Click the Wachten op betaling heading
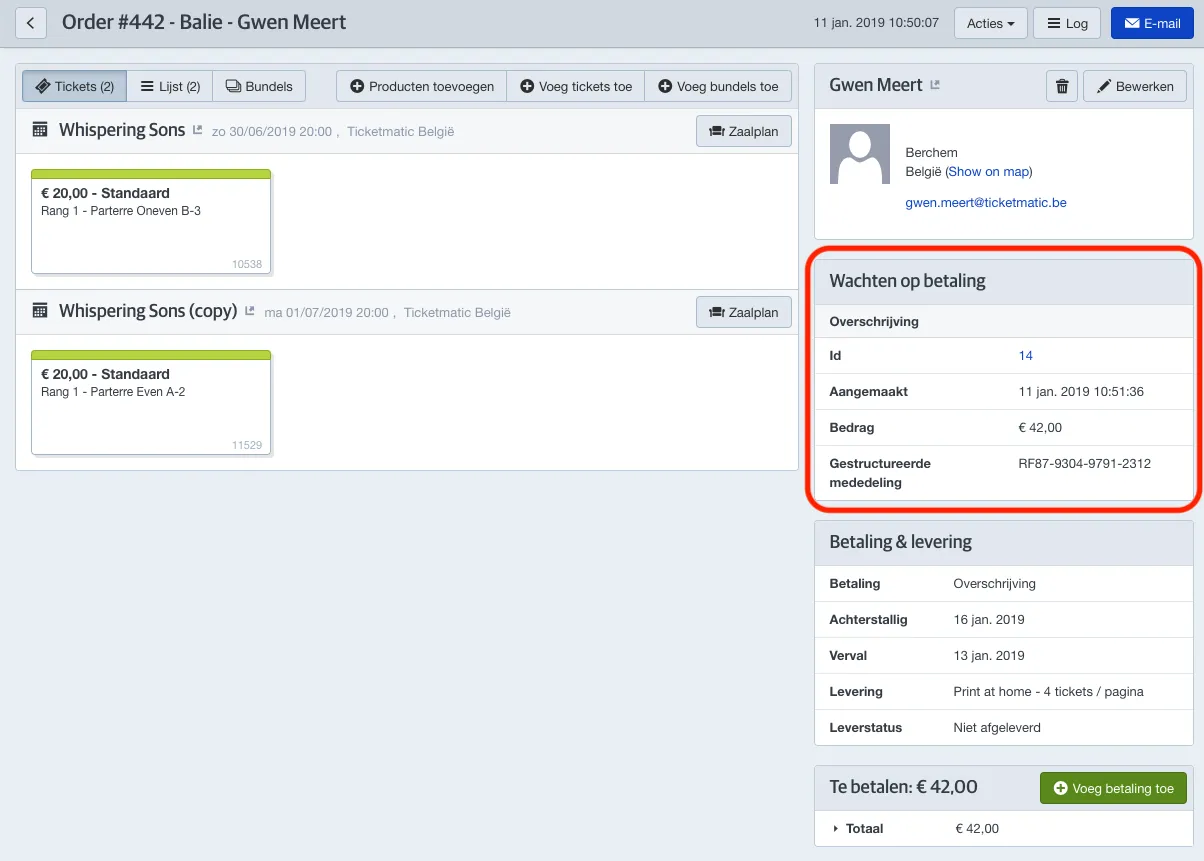 pos(908,281)
